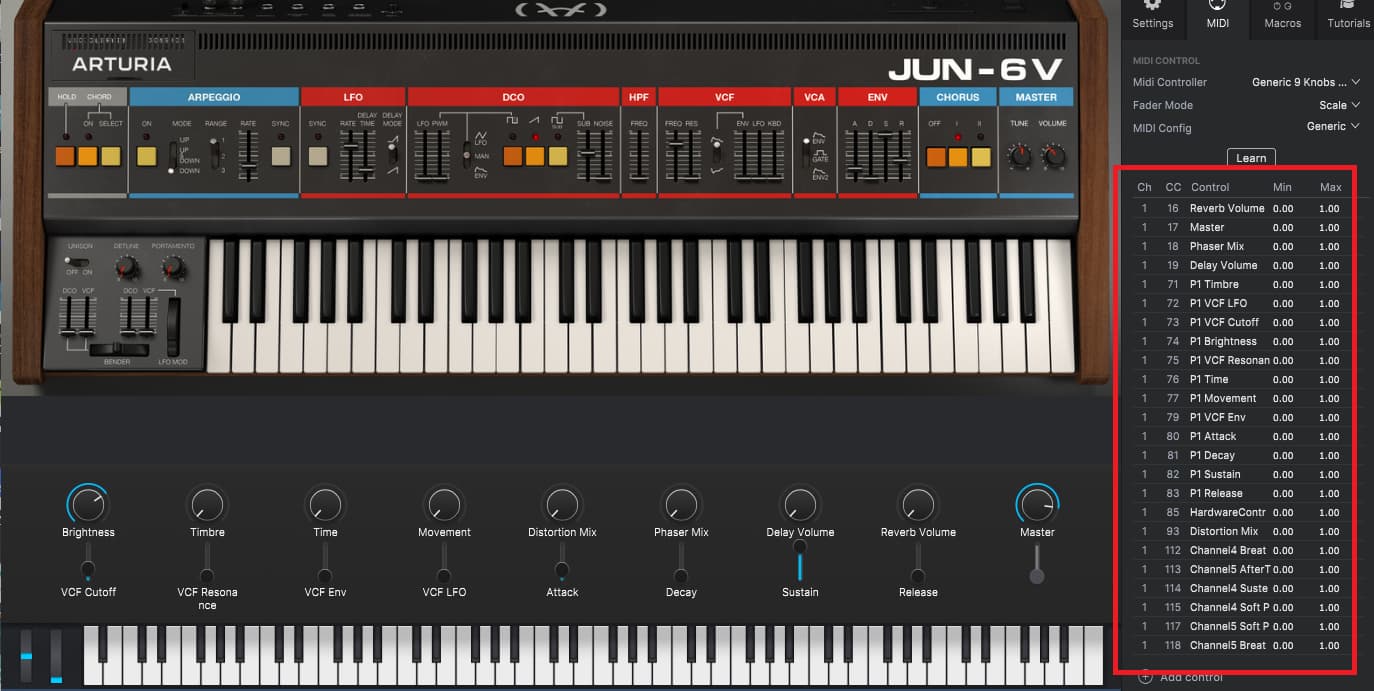The height and width of the screenshot is (691, 1374).
Task: Click the DETUNE knob
Action: point(126,267)
